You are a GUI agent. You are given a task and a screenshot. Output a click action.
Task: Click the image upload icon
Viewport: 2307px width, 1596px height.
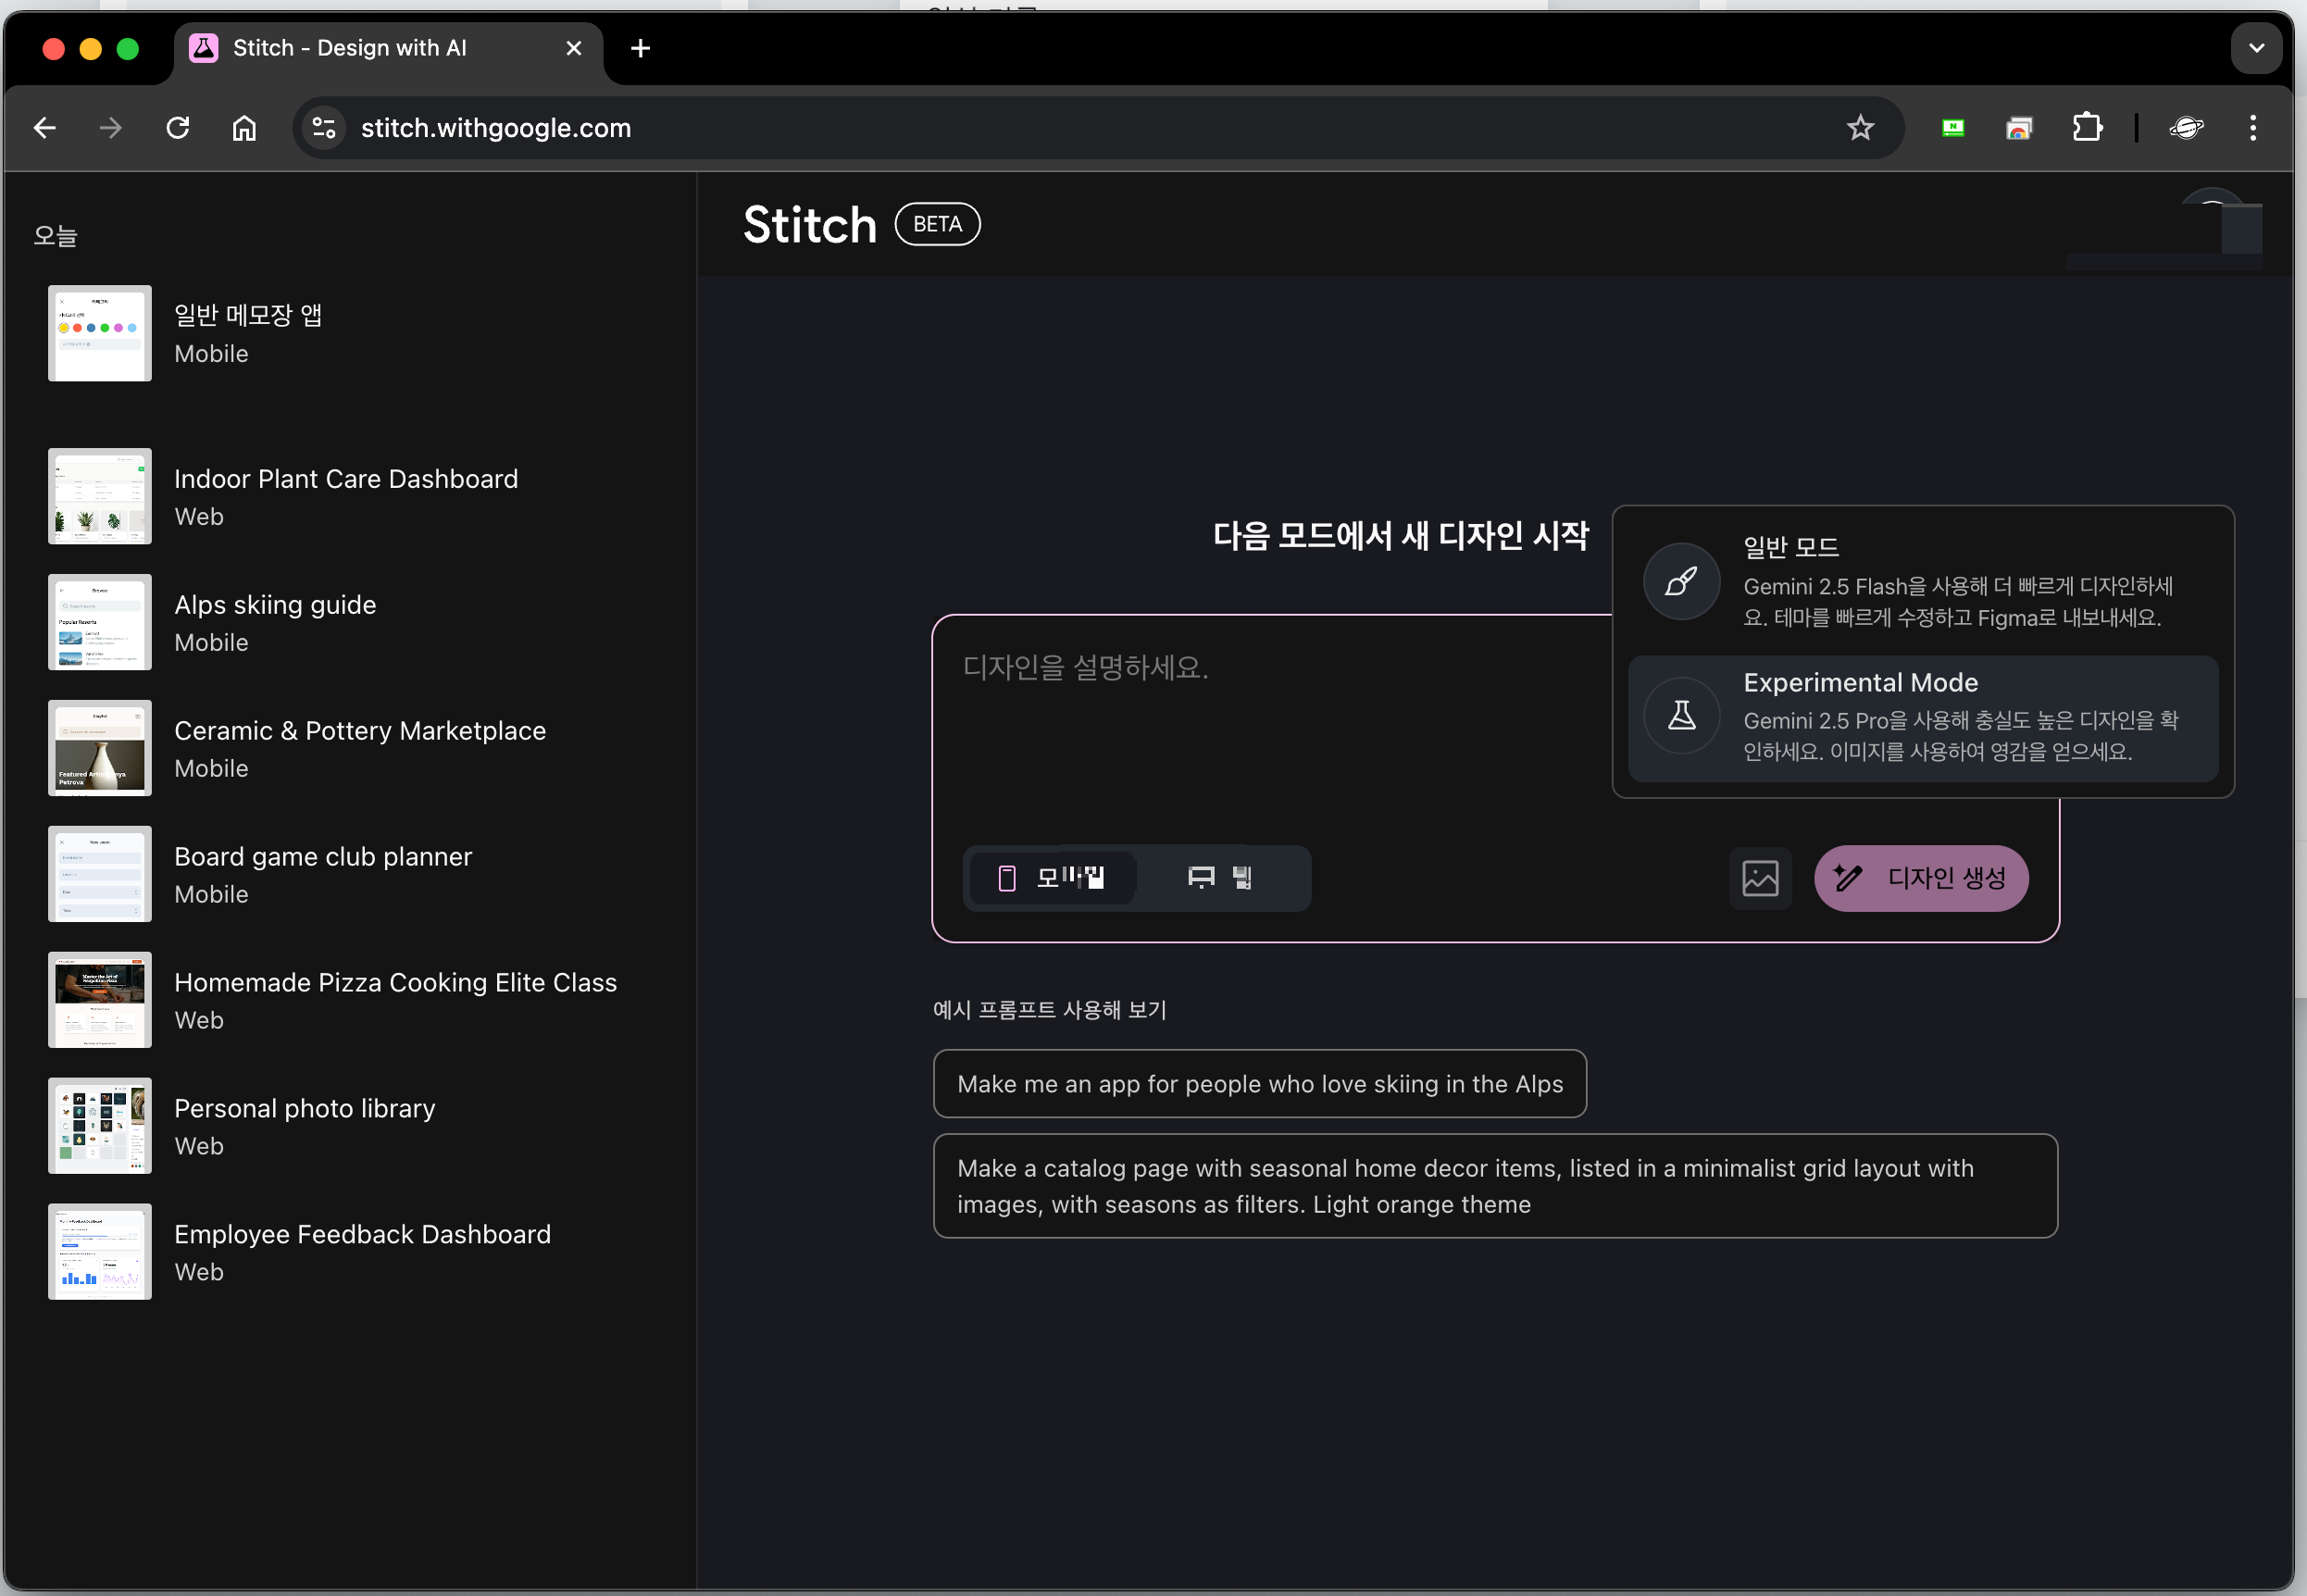click(1759, 878)
